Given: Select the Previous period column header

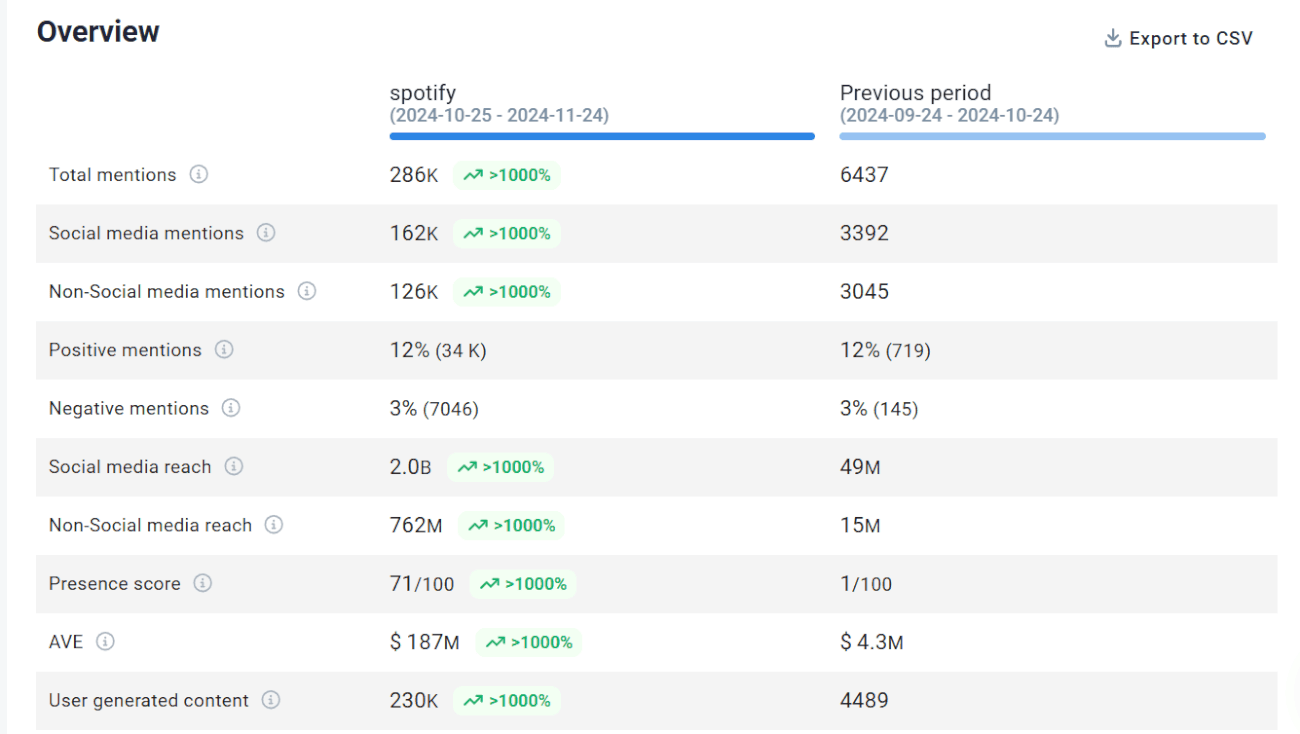Looking at the screenshot, I should (x=915, y=92).
